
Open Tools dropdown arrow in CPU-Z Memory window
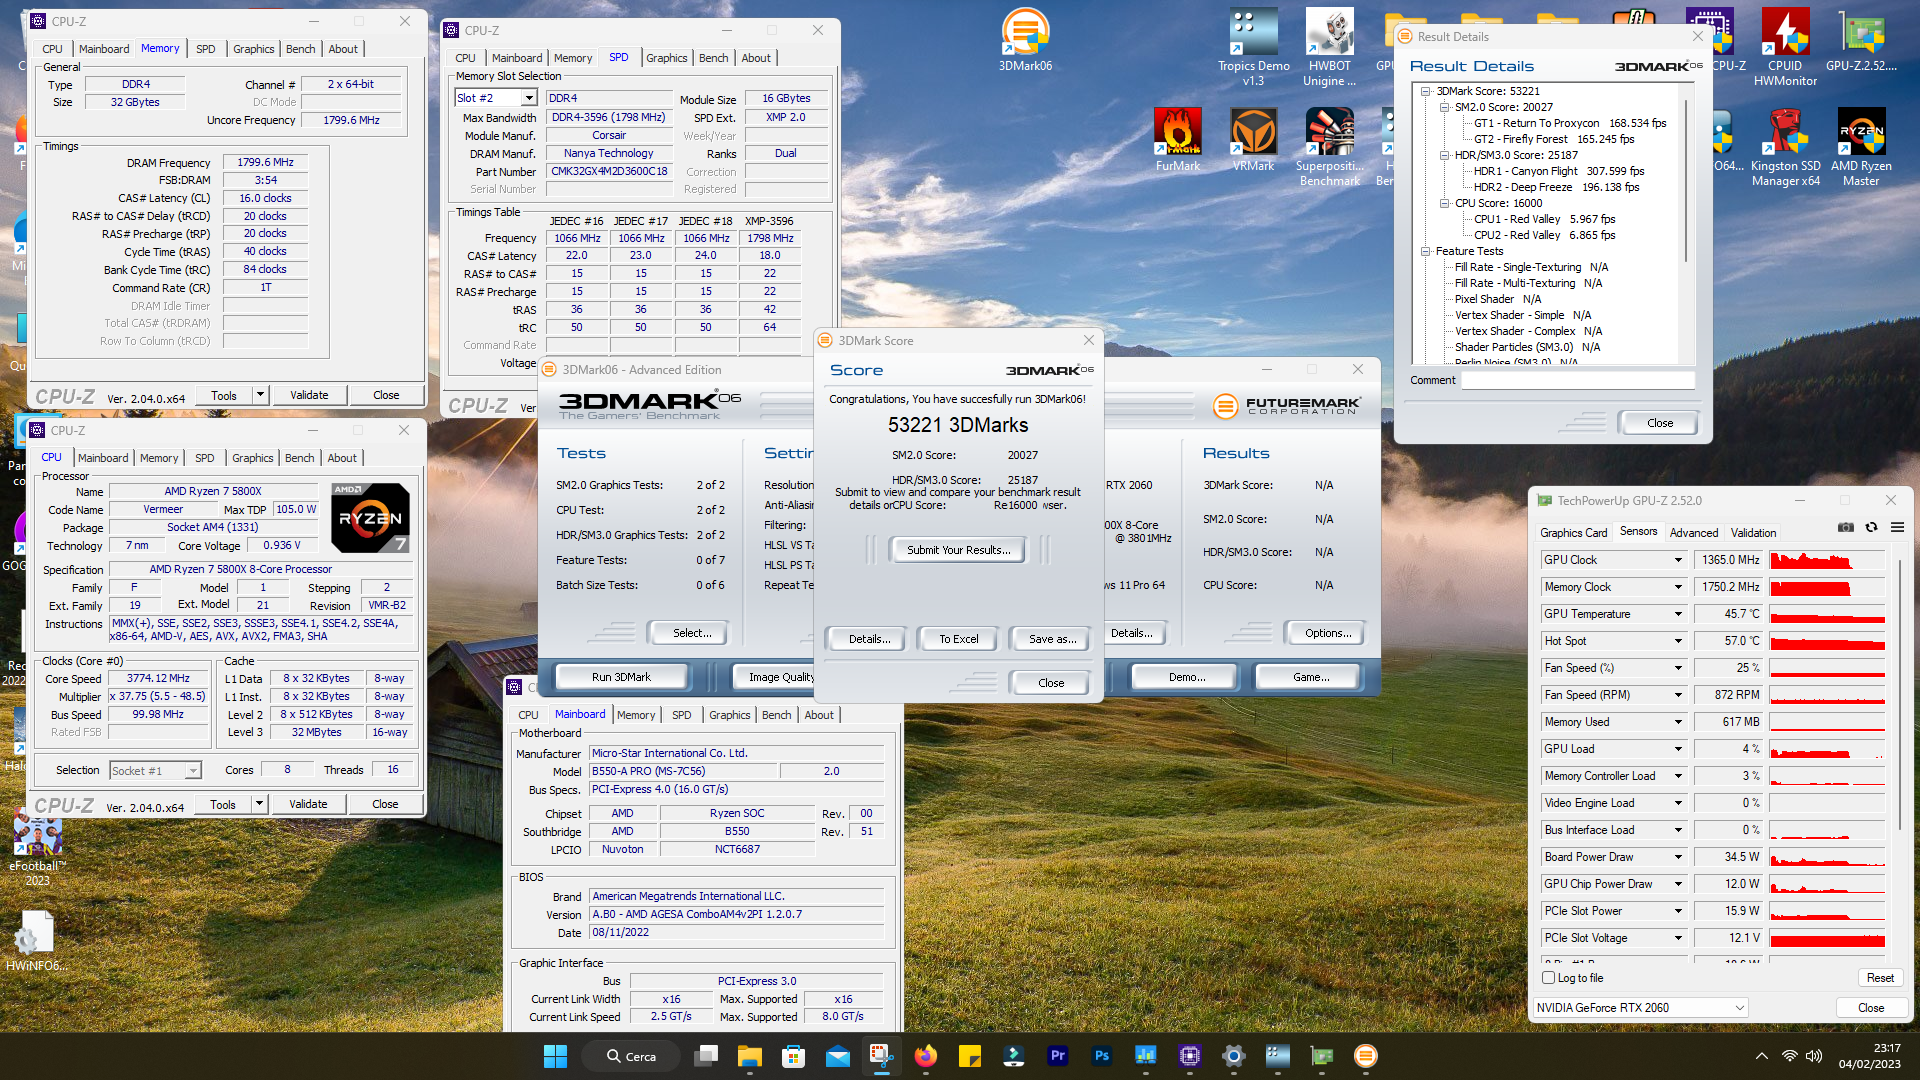pos(261,395)
